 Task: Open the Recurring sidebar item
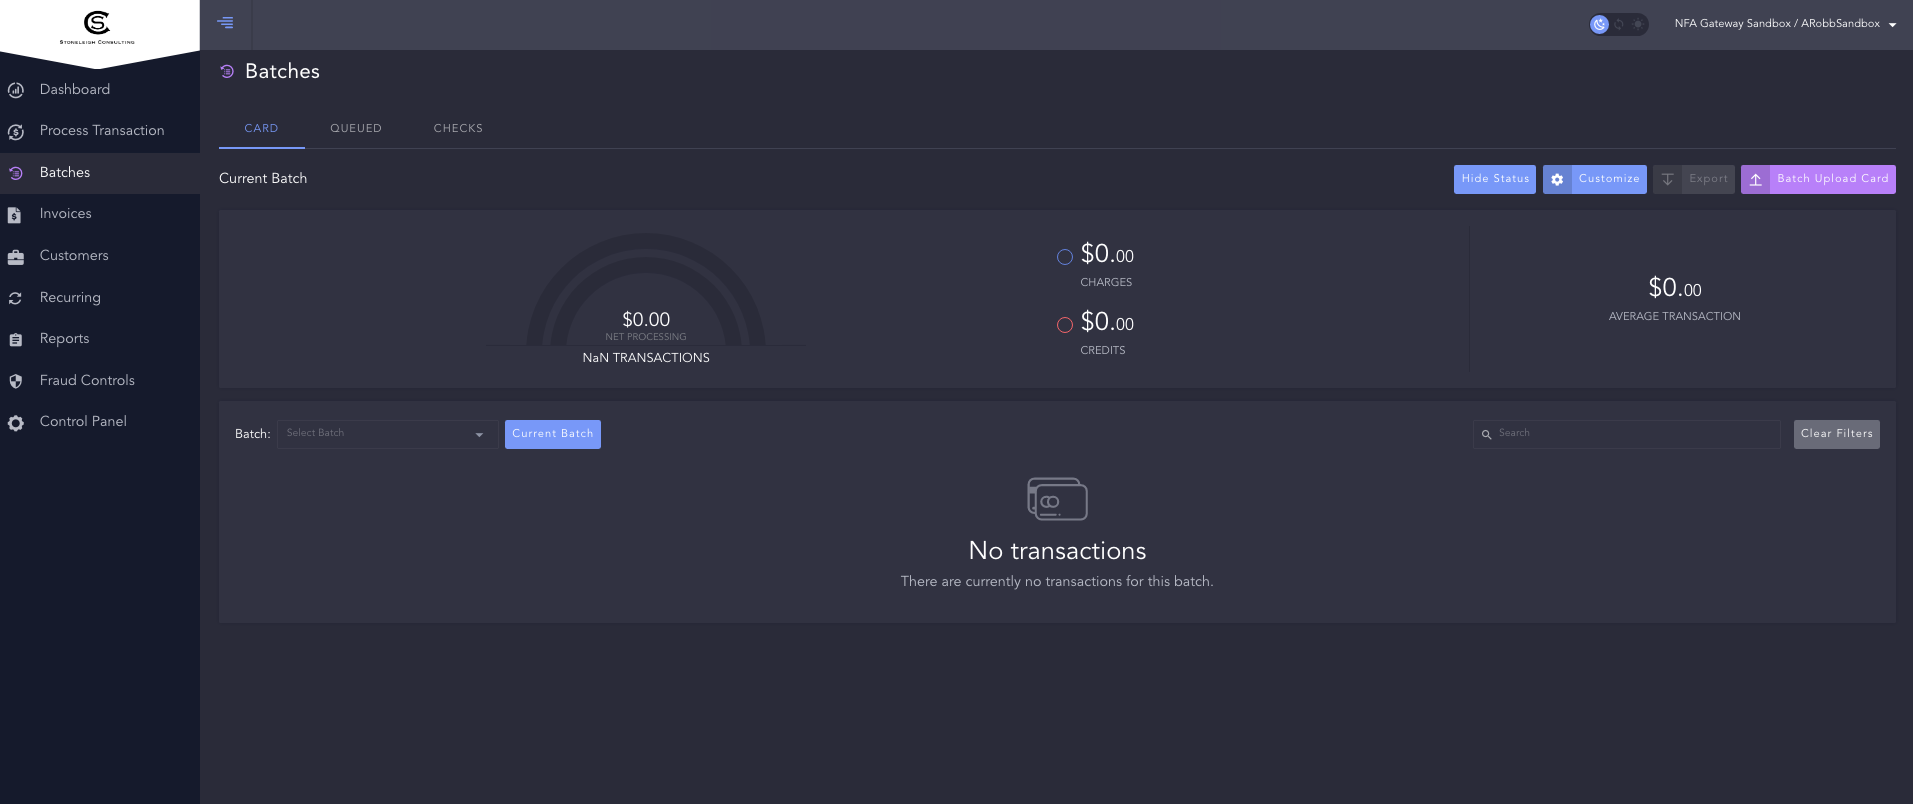tap(100, 298)
